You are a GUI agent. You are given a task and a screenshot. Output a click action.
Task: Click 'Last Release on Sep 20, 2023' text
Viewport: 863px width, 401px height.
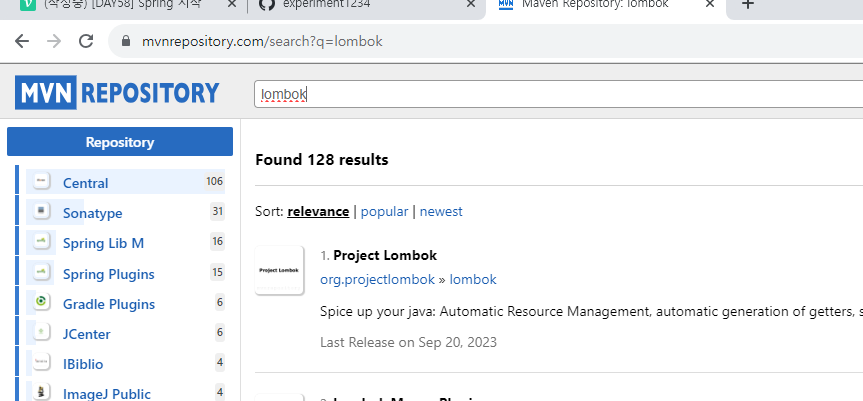click(x=408, y=342)
